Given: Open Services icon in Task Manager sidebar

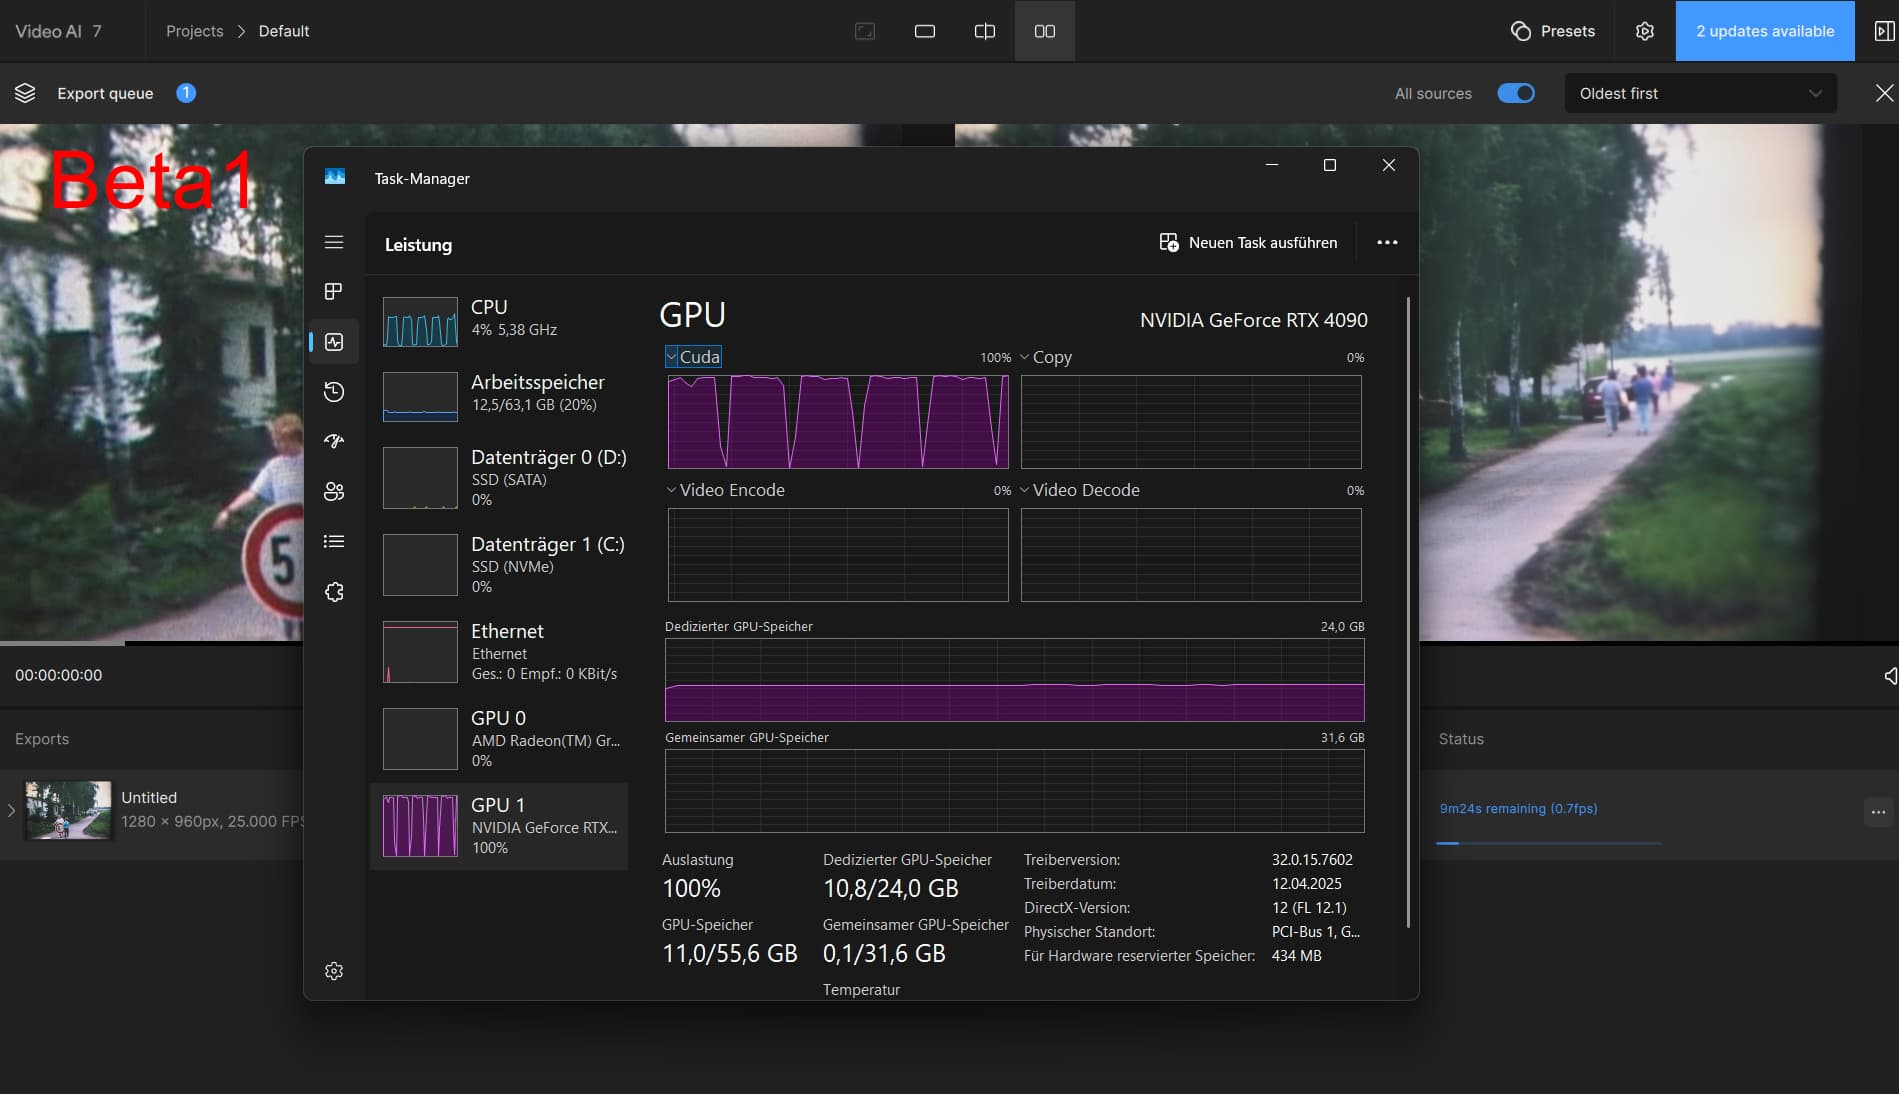Looking at the screenshot, I should (334, 591).
